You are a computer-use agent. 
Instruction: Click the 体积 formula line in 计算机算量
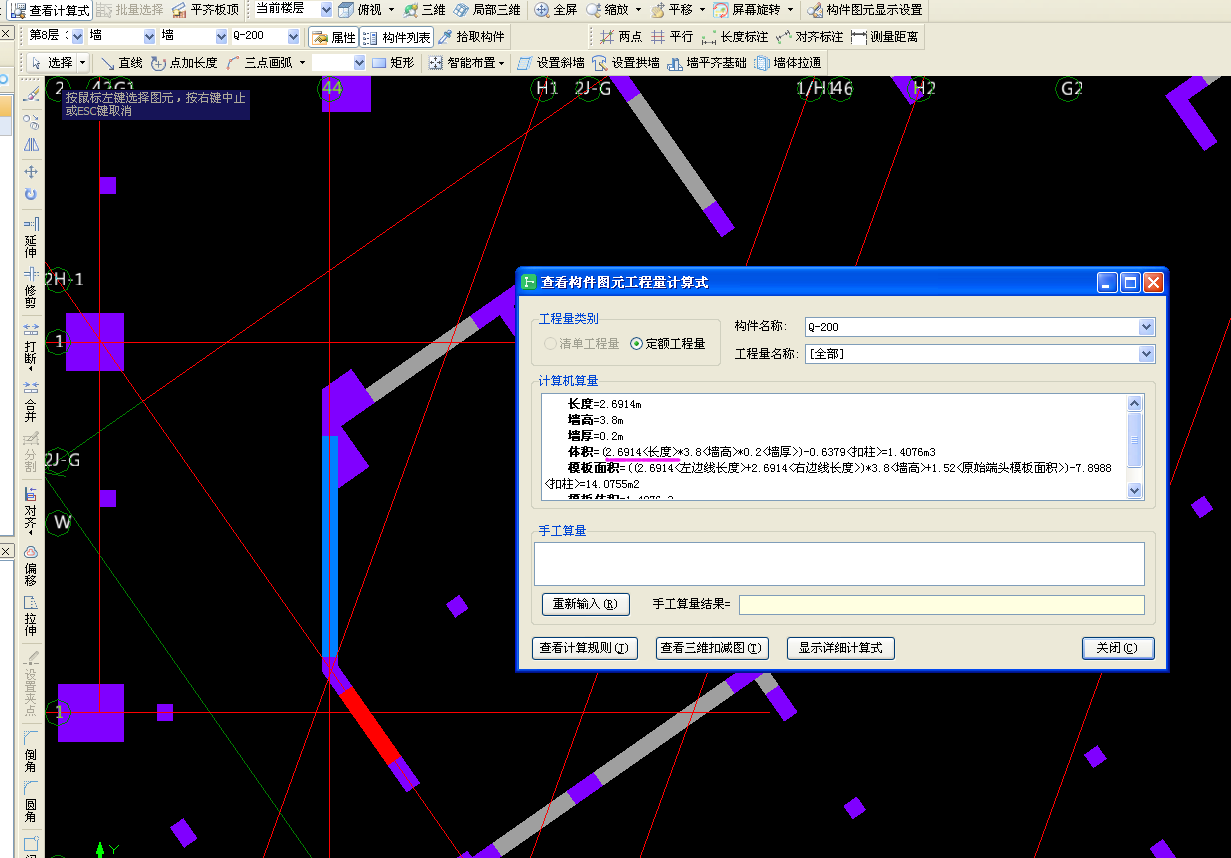pos(751,452)
